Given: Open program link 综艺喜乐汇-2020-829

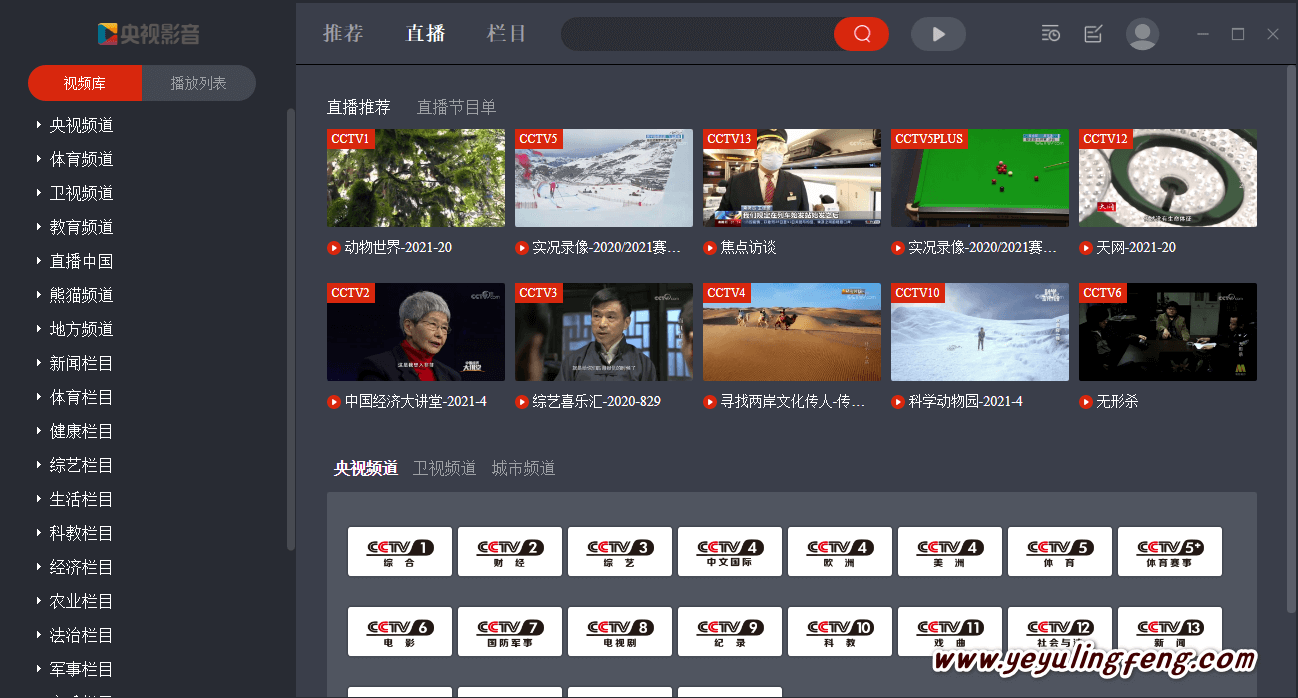Looking at the screenshot, I should [596, 402].
